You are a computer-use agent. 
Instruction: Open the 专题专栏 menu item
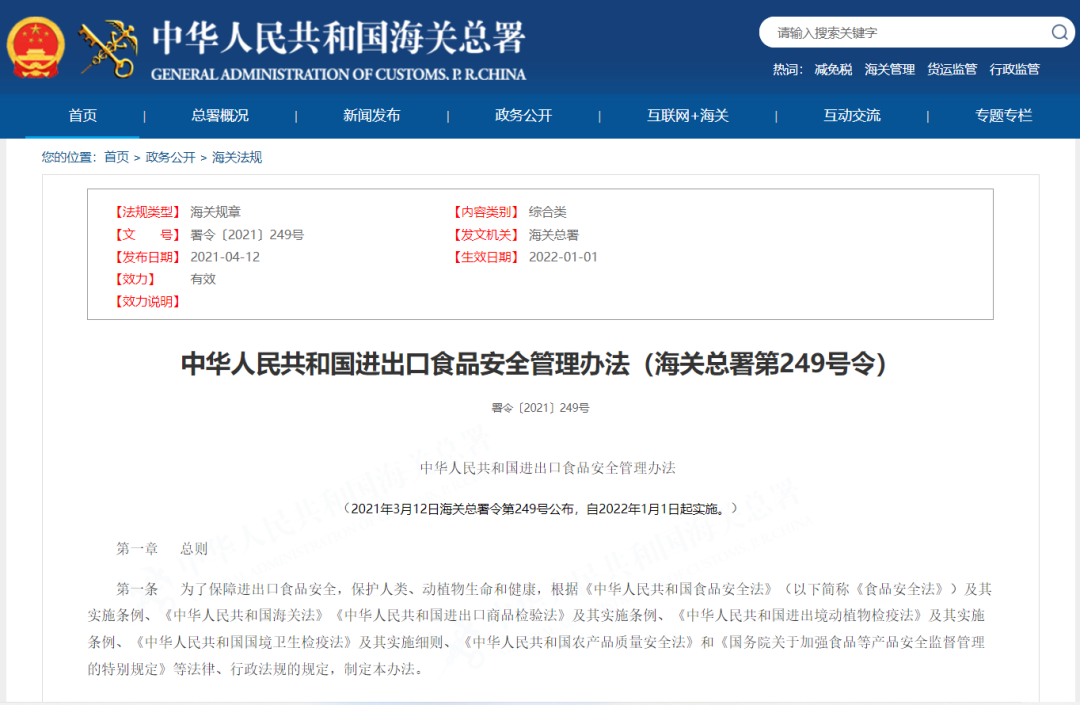point(1003,115)
